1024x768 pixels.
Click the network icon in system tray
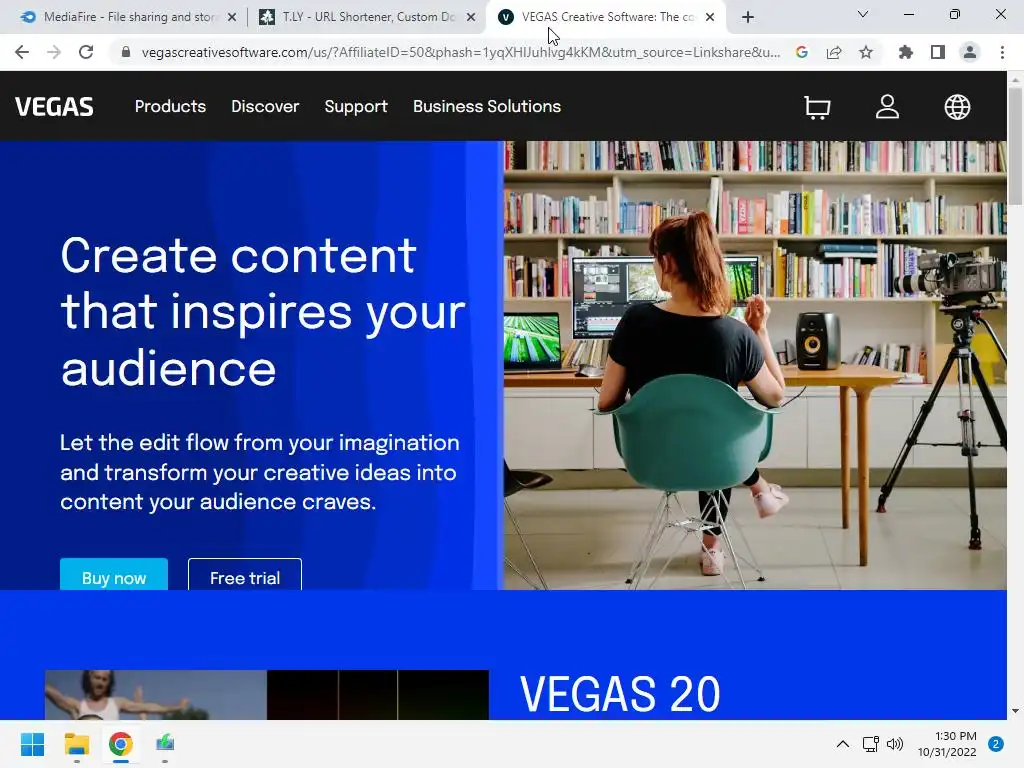(x=870, y=744)
